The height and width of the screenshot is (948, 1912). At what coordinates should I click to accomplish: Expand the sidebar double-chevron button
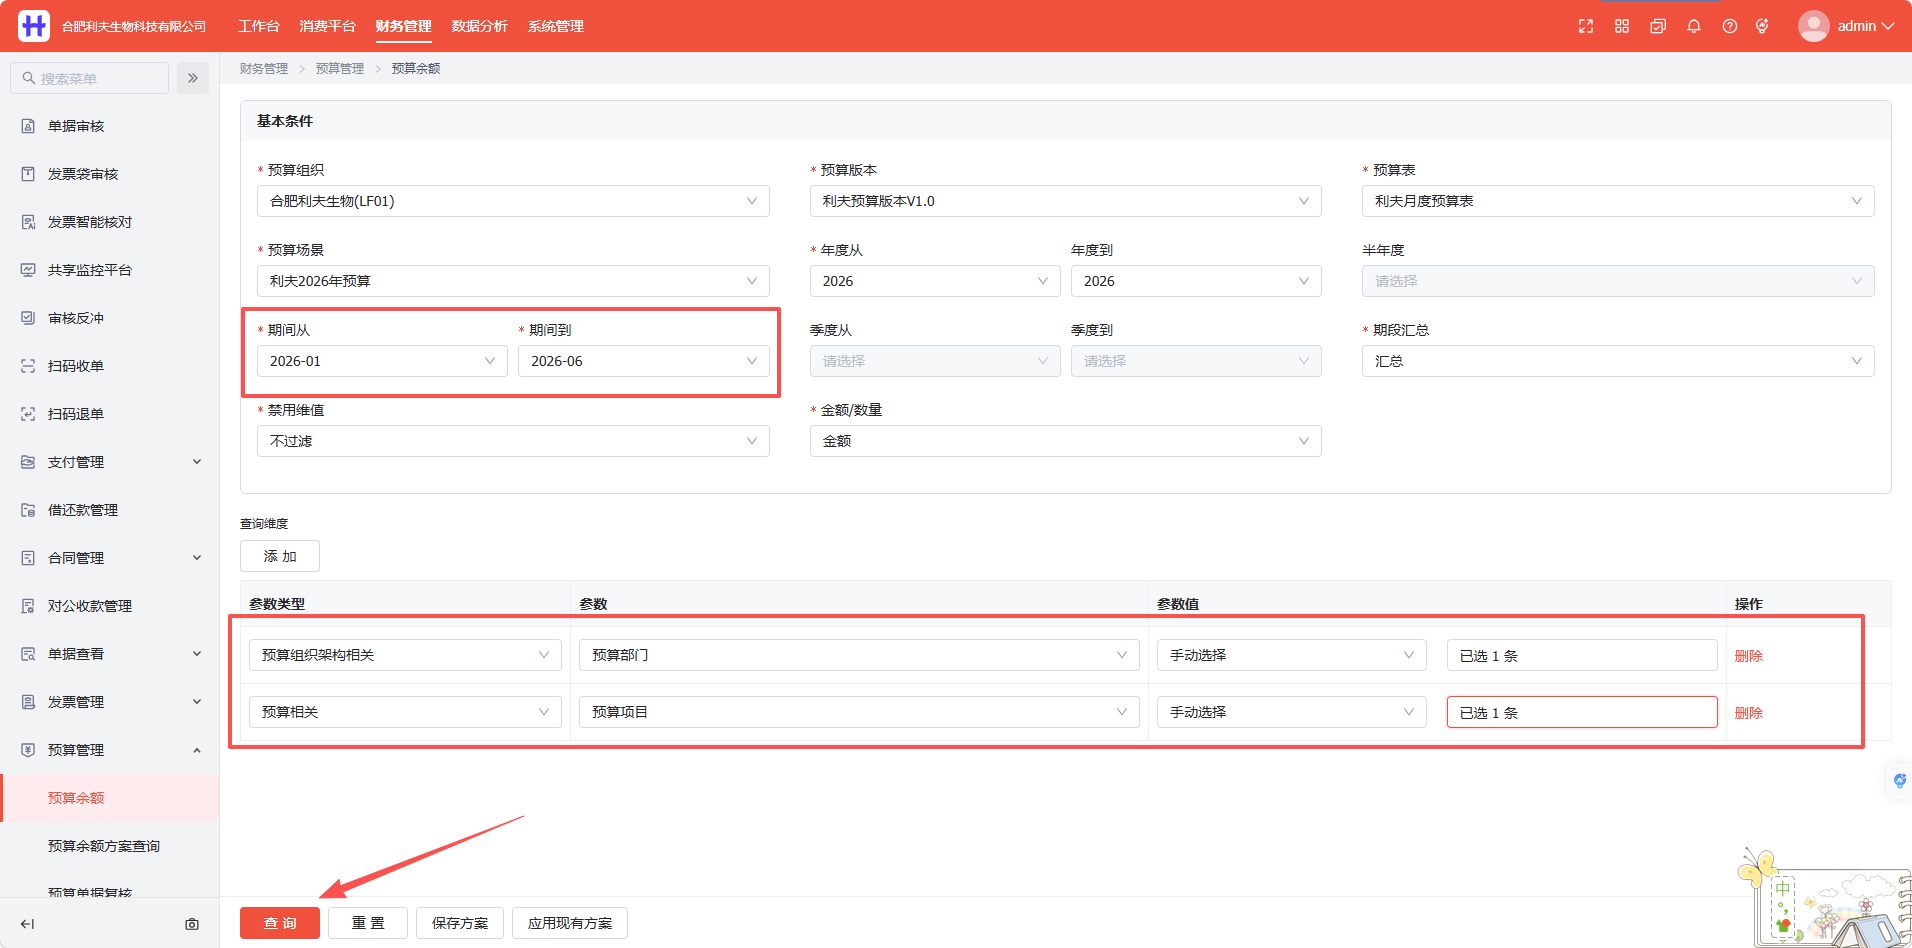coord(193,78)
